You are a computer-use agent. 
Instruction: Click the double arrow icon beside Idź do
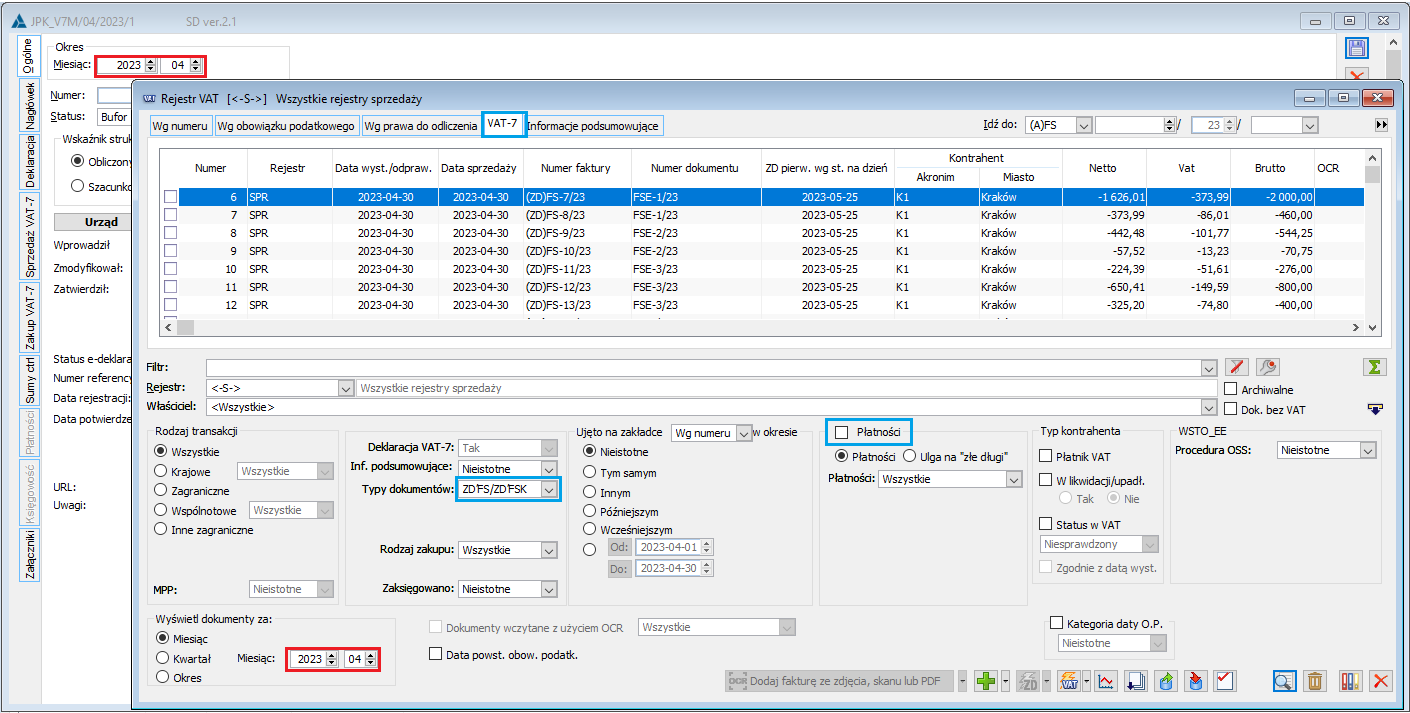[1382, 125]
